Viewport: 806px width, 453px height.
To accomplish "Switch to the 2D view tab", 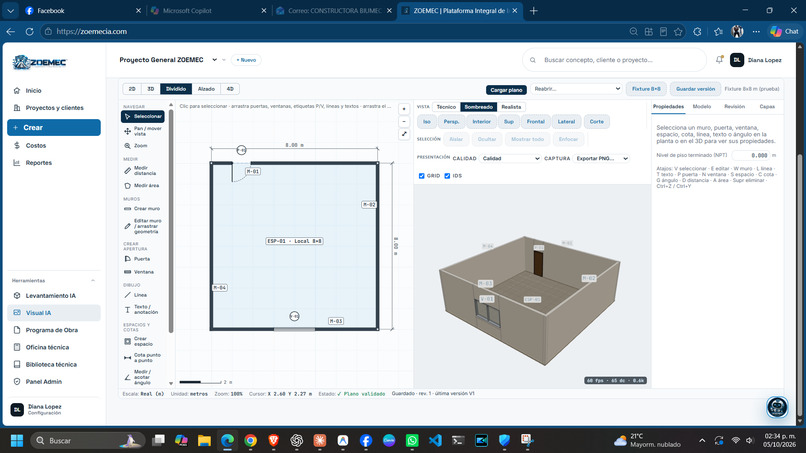I will (x=132, y=89).
